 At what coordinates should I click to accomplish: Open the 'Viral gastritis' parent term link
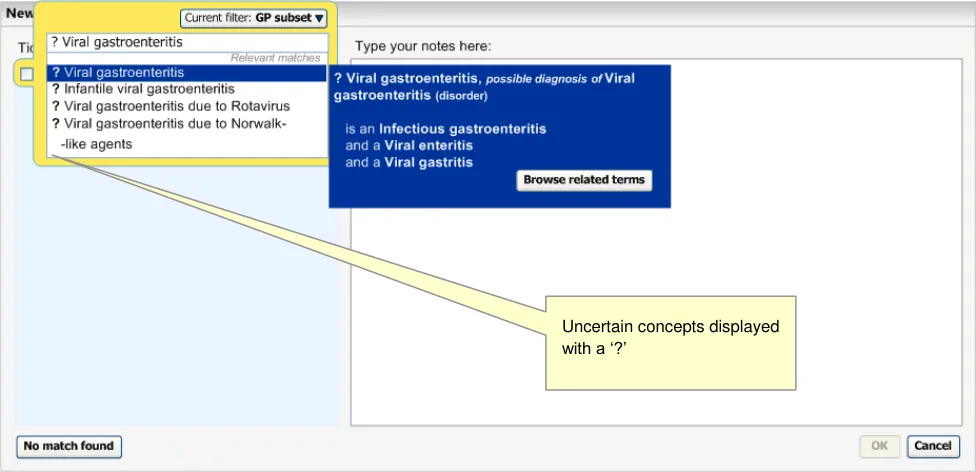coord(429,162)
